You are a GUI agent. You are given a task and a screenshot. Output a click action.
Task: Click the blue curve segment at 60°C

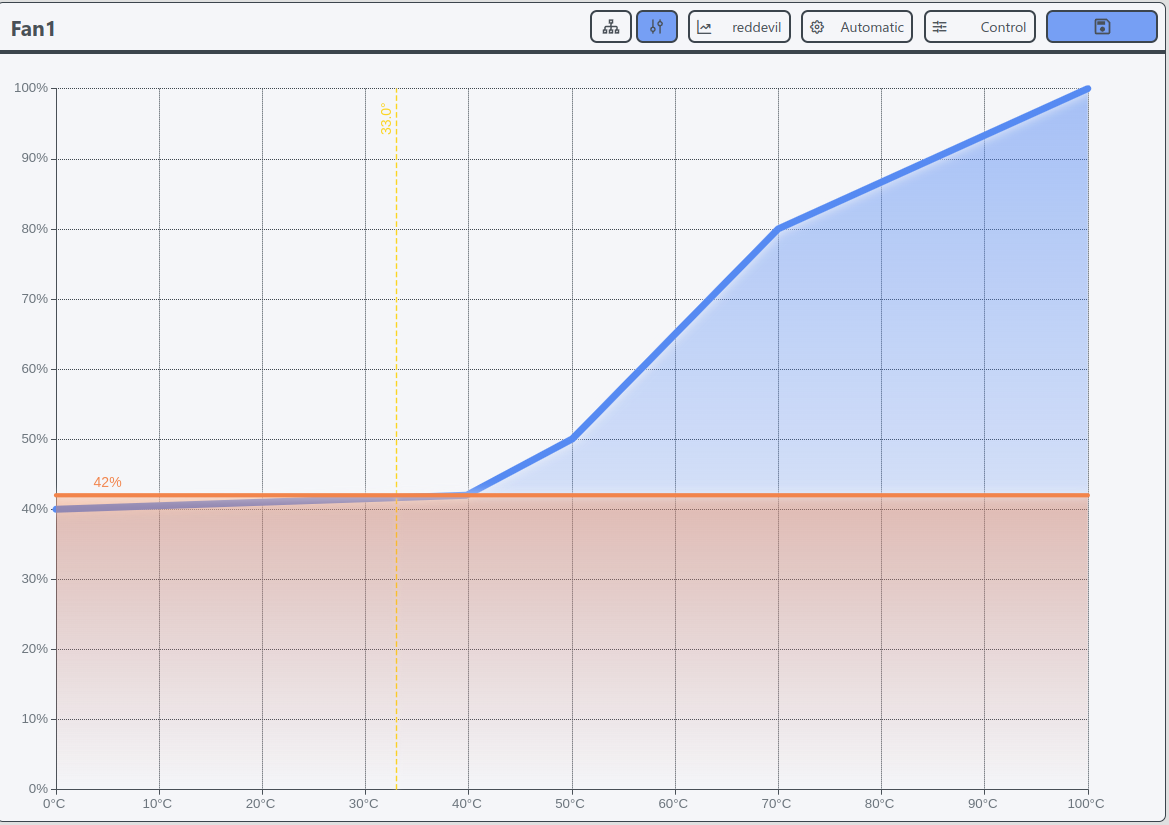pos(675,334)
